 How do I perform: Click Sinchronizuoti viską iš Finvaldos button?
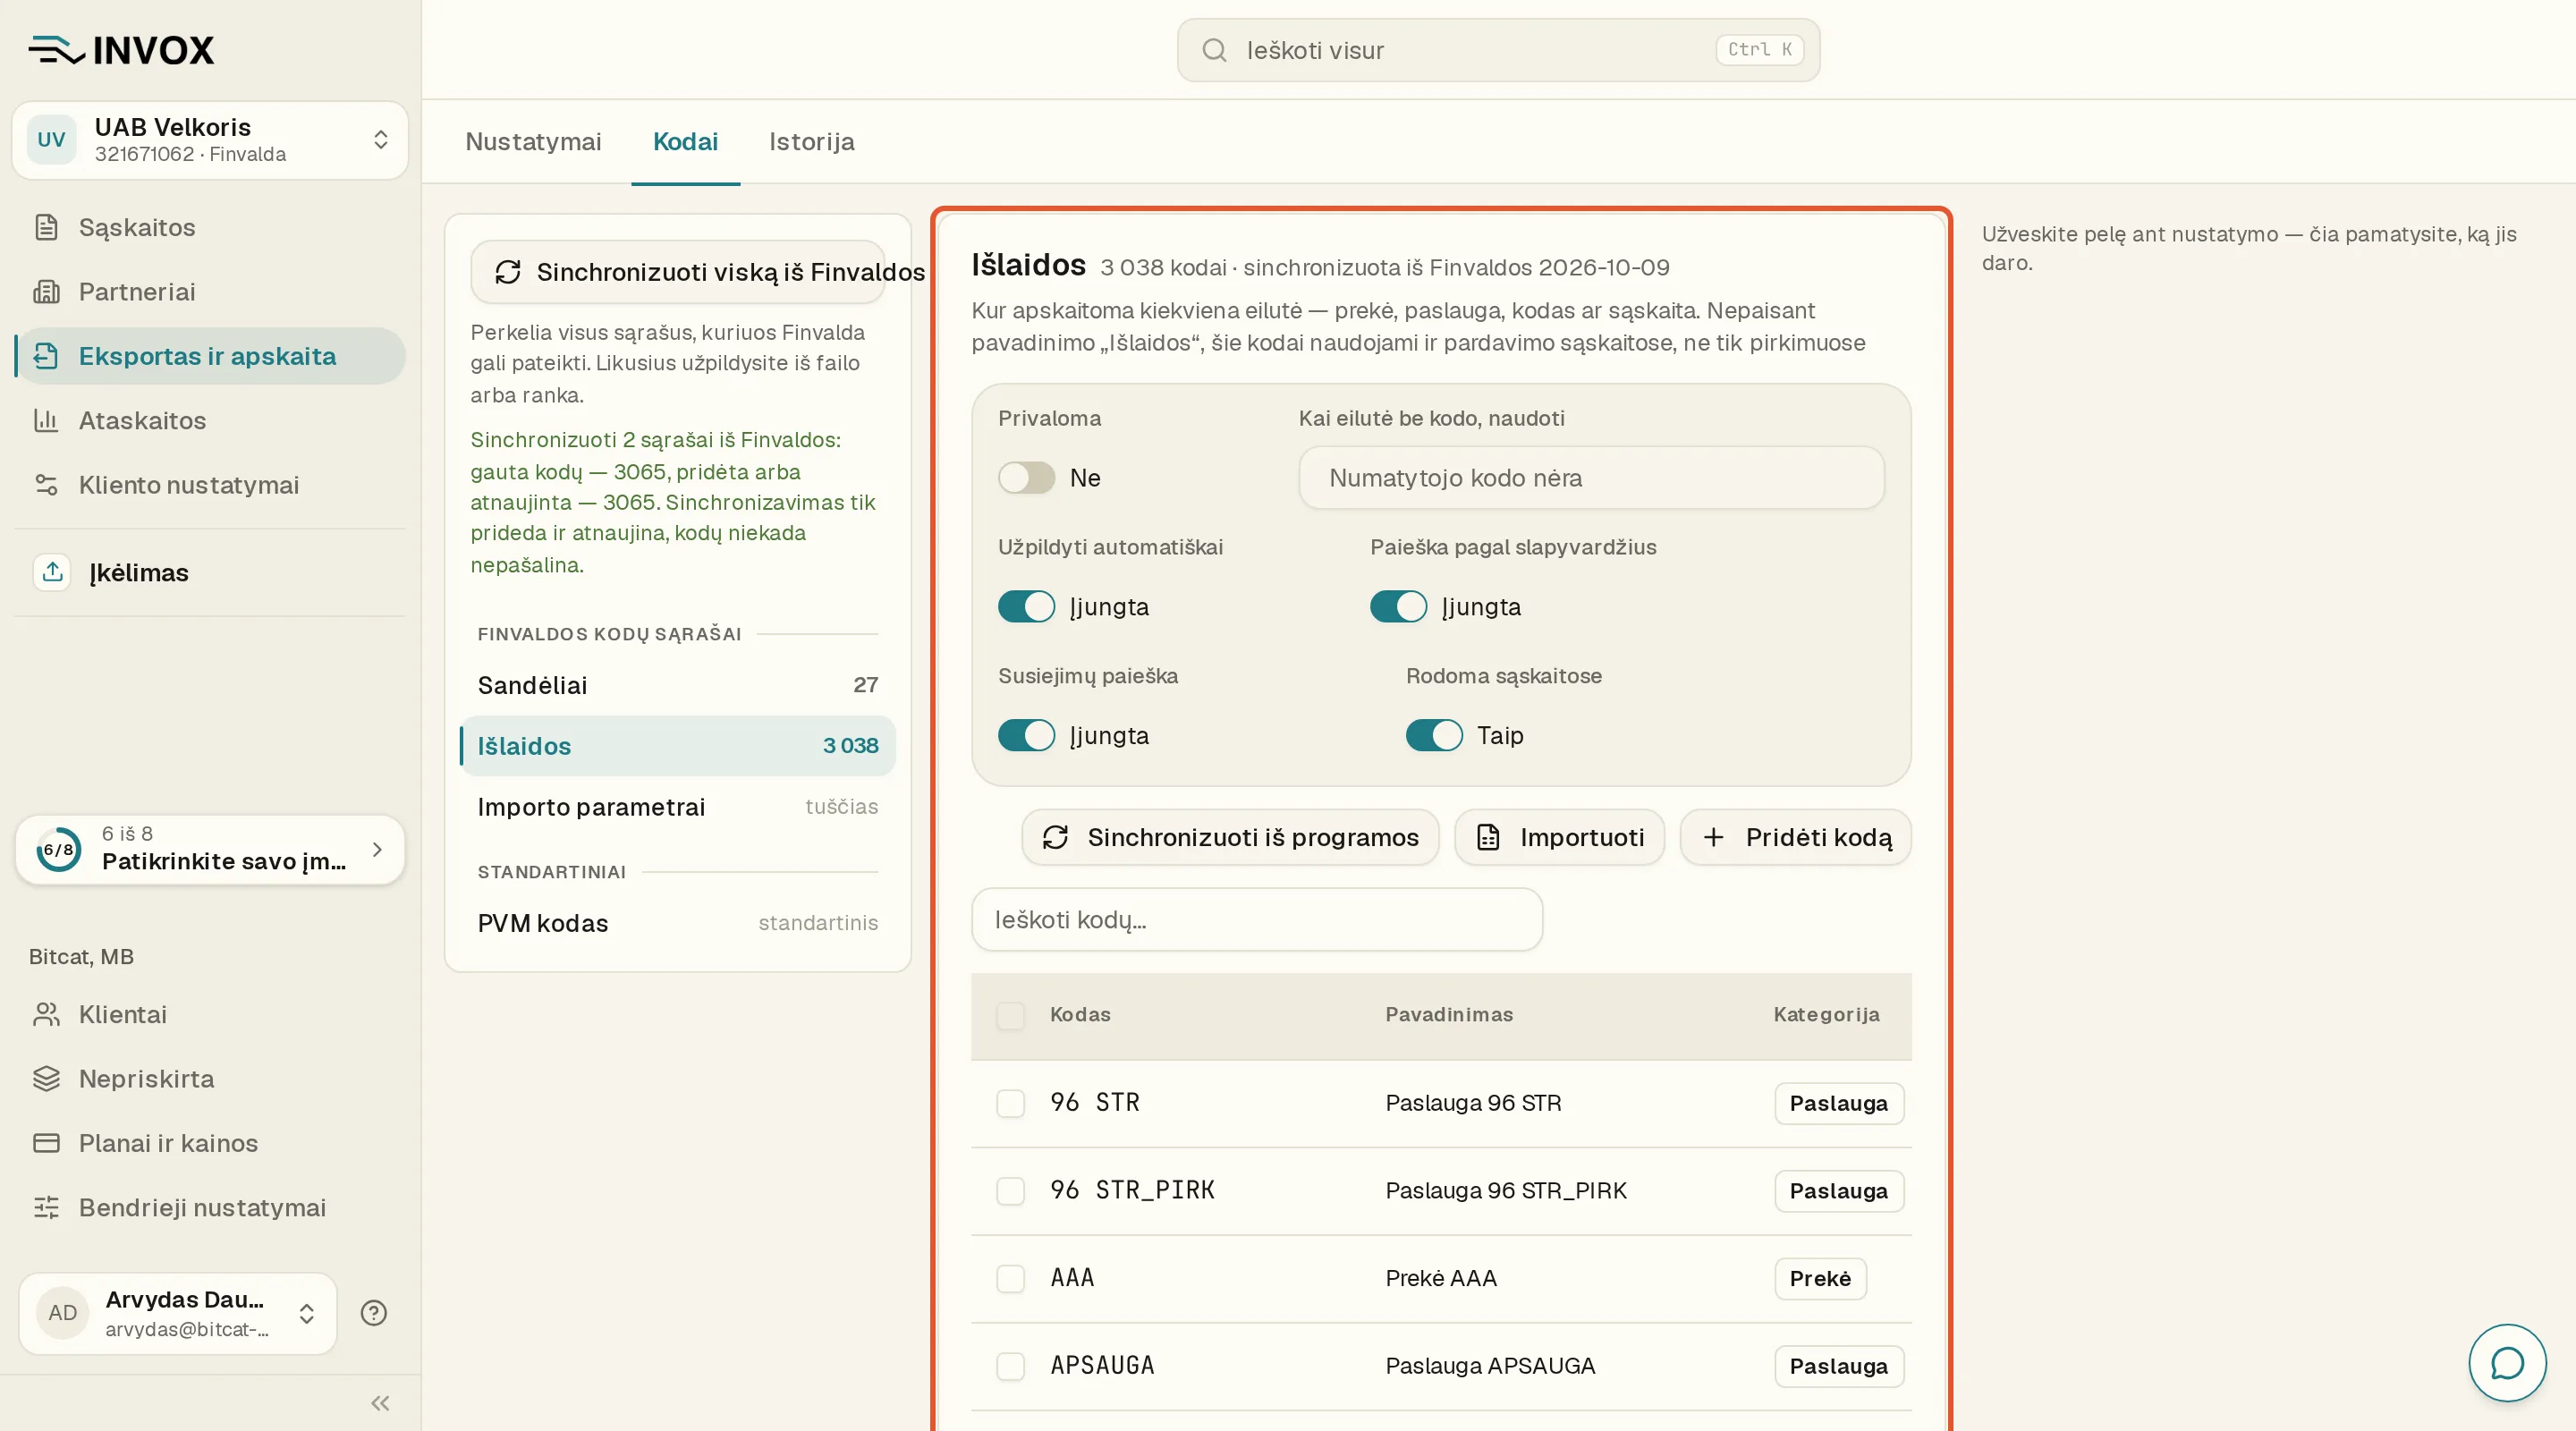coord(679,272)
